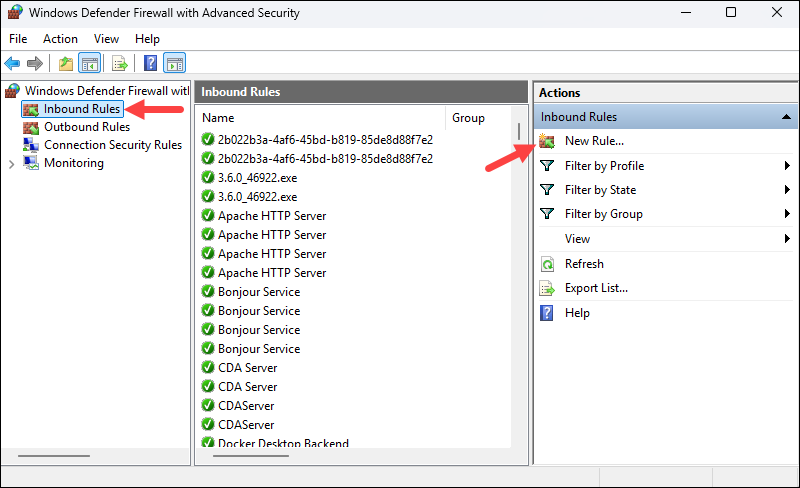Image resolution: width=800 pixels, height=488 pixels.
Task: Click Filter by State action
Action: pyautogui.click(x=600, y=190)
